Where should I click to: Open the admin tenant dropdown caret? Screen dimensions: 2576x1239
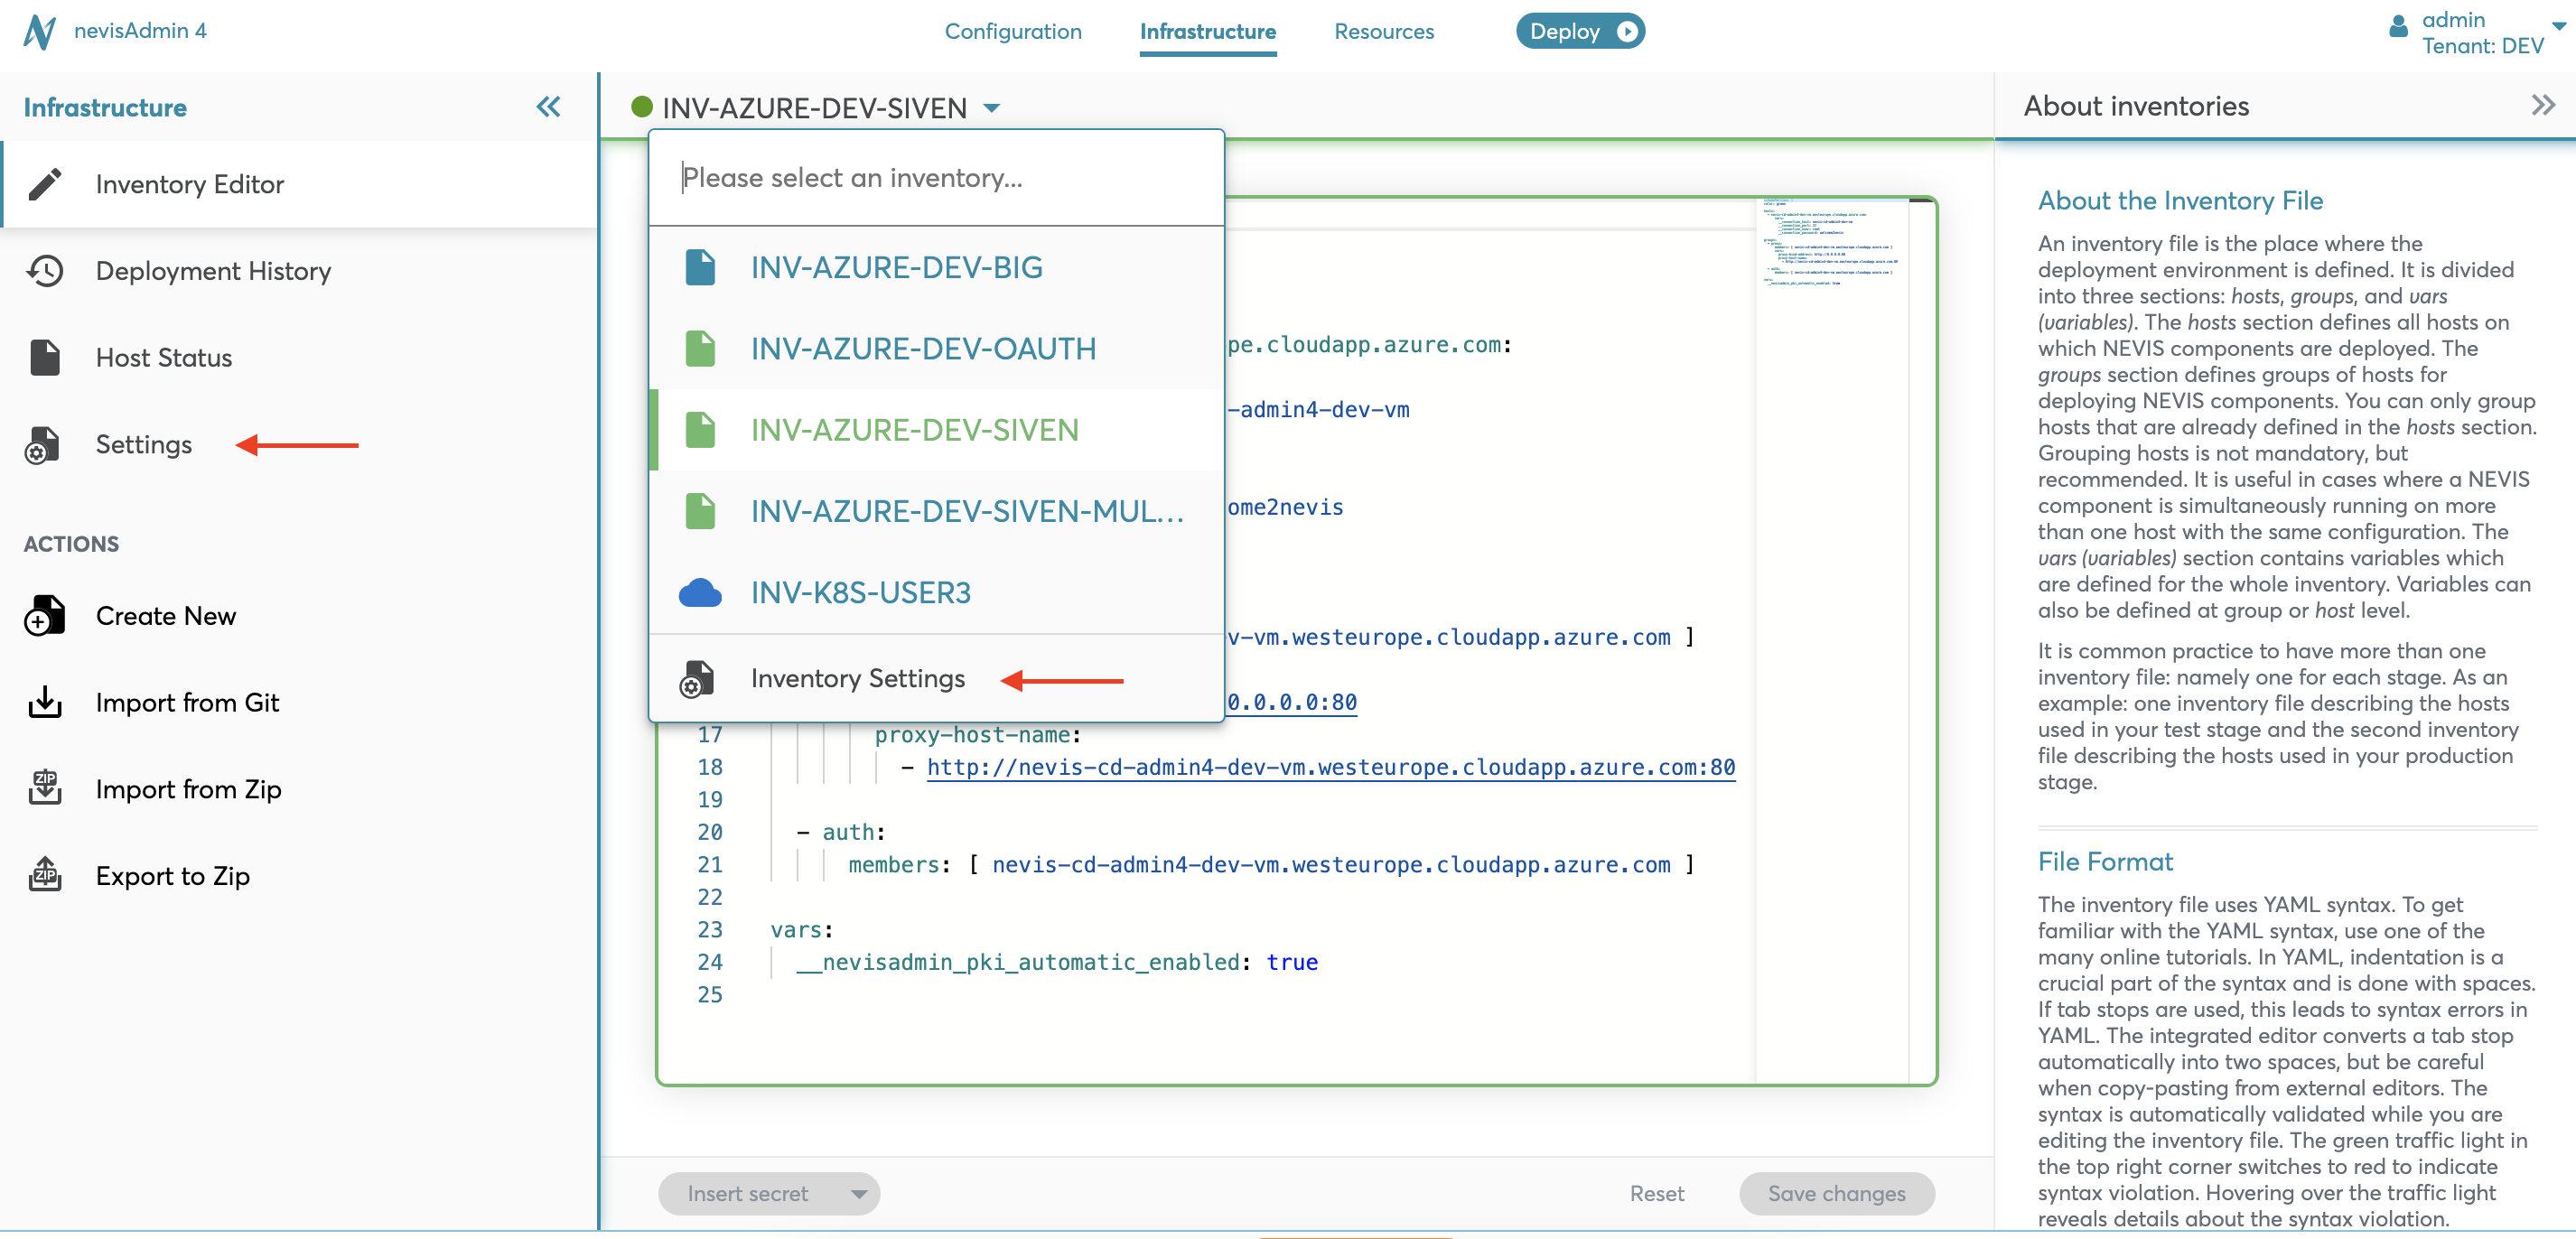pos(2559,27)
